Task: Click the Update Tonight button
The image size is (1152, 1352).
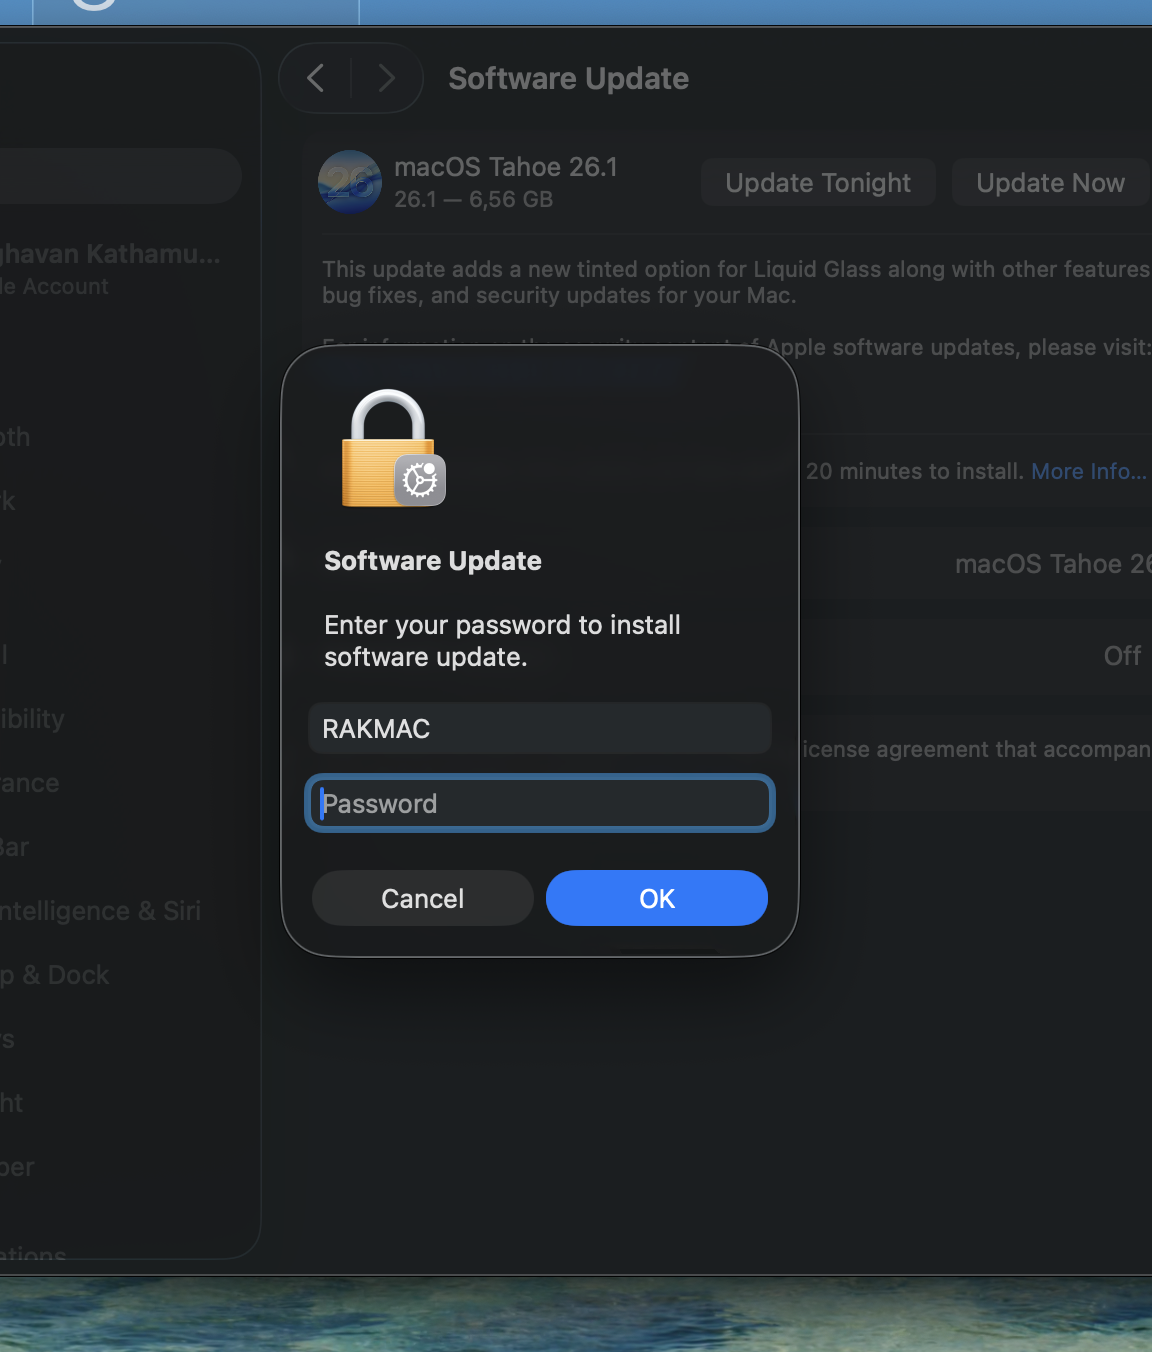Action: pos(818,182)
